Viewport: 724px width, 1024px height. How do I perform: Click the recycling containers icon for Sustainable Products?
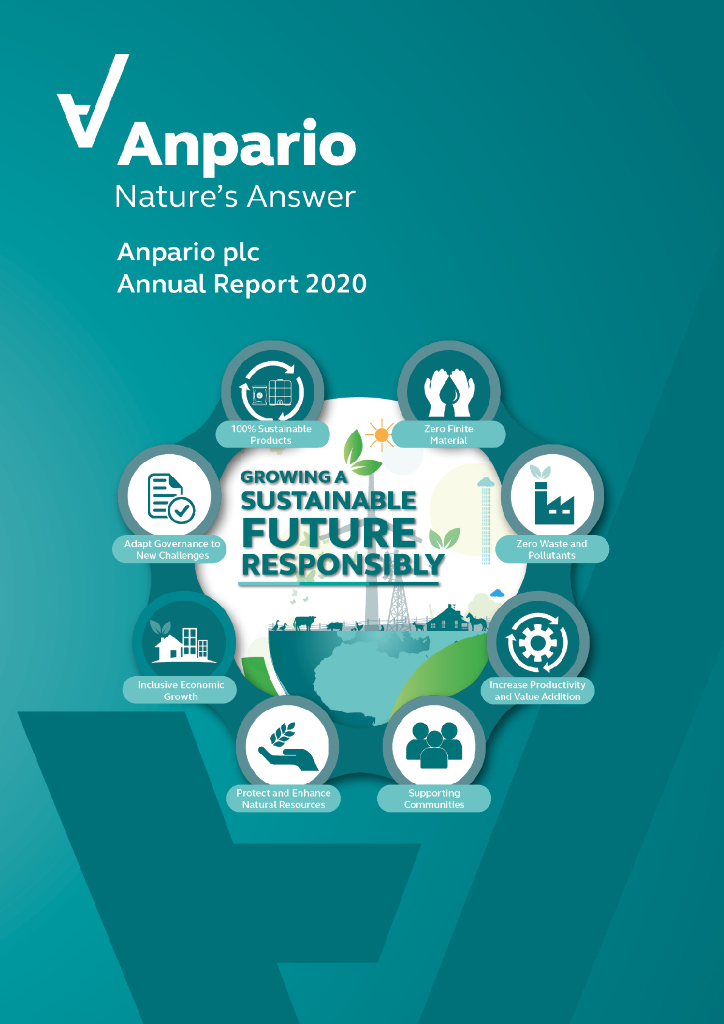coord(272,392)
